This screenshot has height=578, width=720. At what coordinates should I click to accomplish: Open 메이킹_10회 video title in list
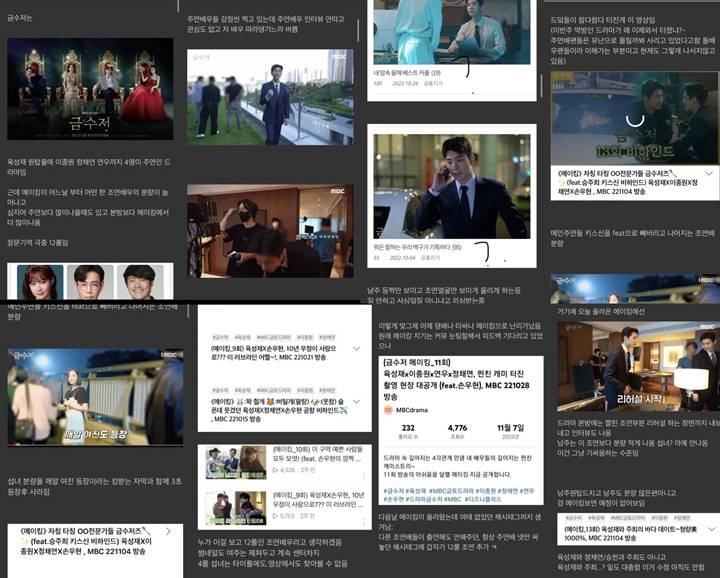coord(318,454)
